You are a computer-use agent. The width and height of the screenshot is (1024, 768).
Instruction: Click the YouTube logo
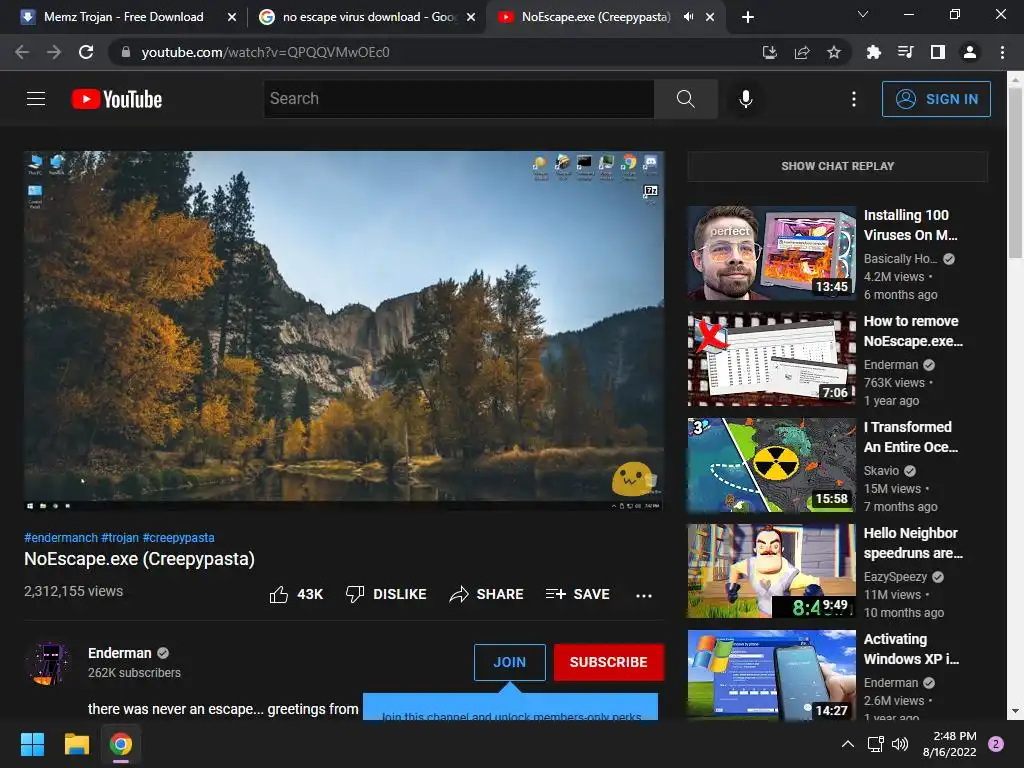[x=117, y=99]
